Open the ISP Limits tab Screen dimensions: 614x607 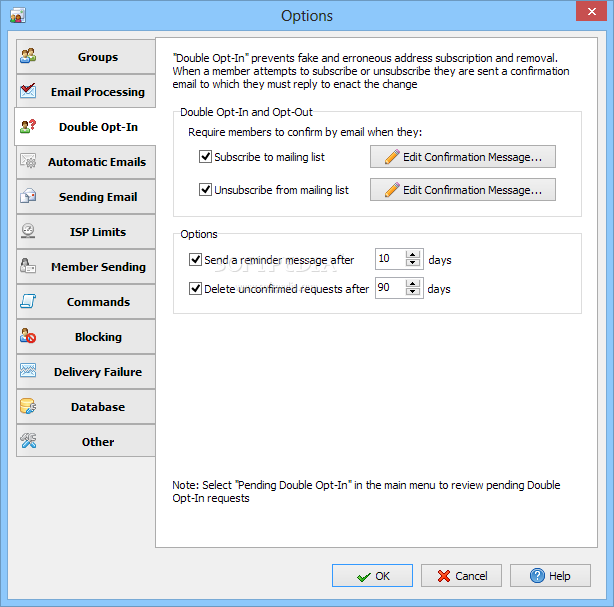[86, 231]
